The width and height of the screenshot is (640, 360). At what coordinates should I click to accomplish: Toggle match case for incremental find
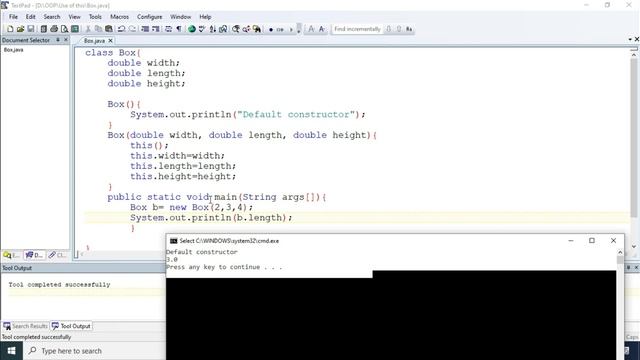[x=409, y=29]
